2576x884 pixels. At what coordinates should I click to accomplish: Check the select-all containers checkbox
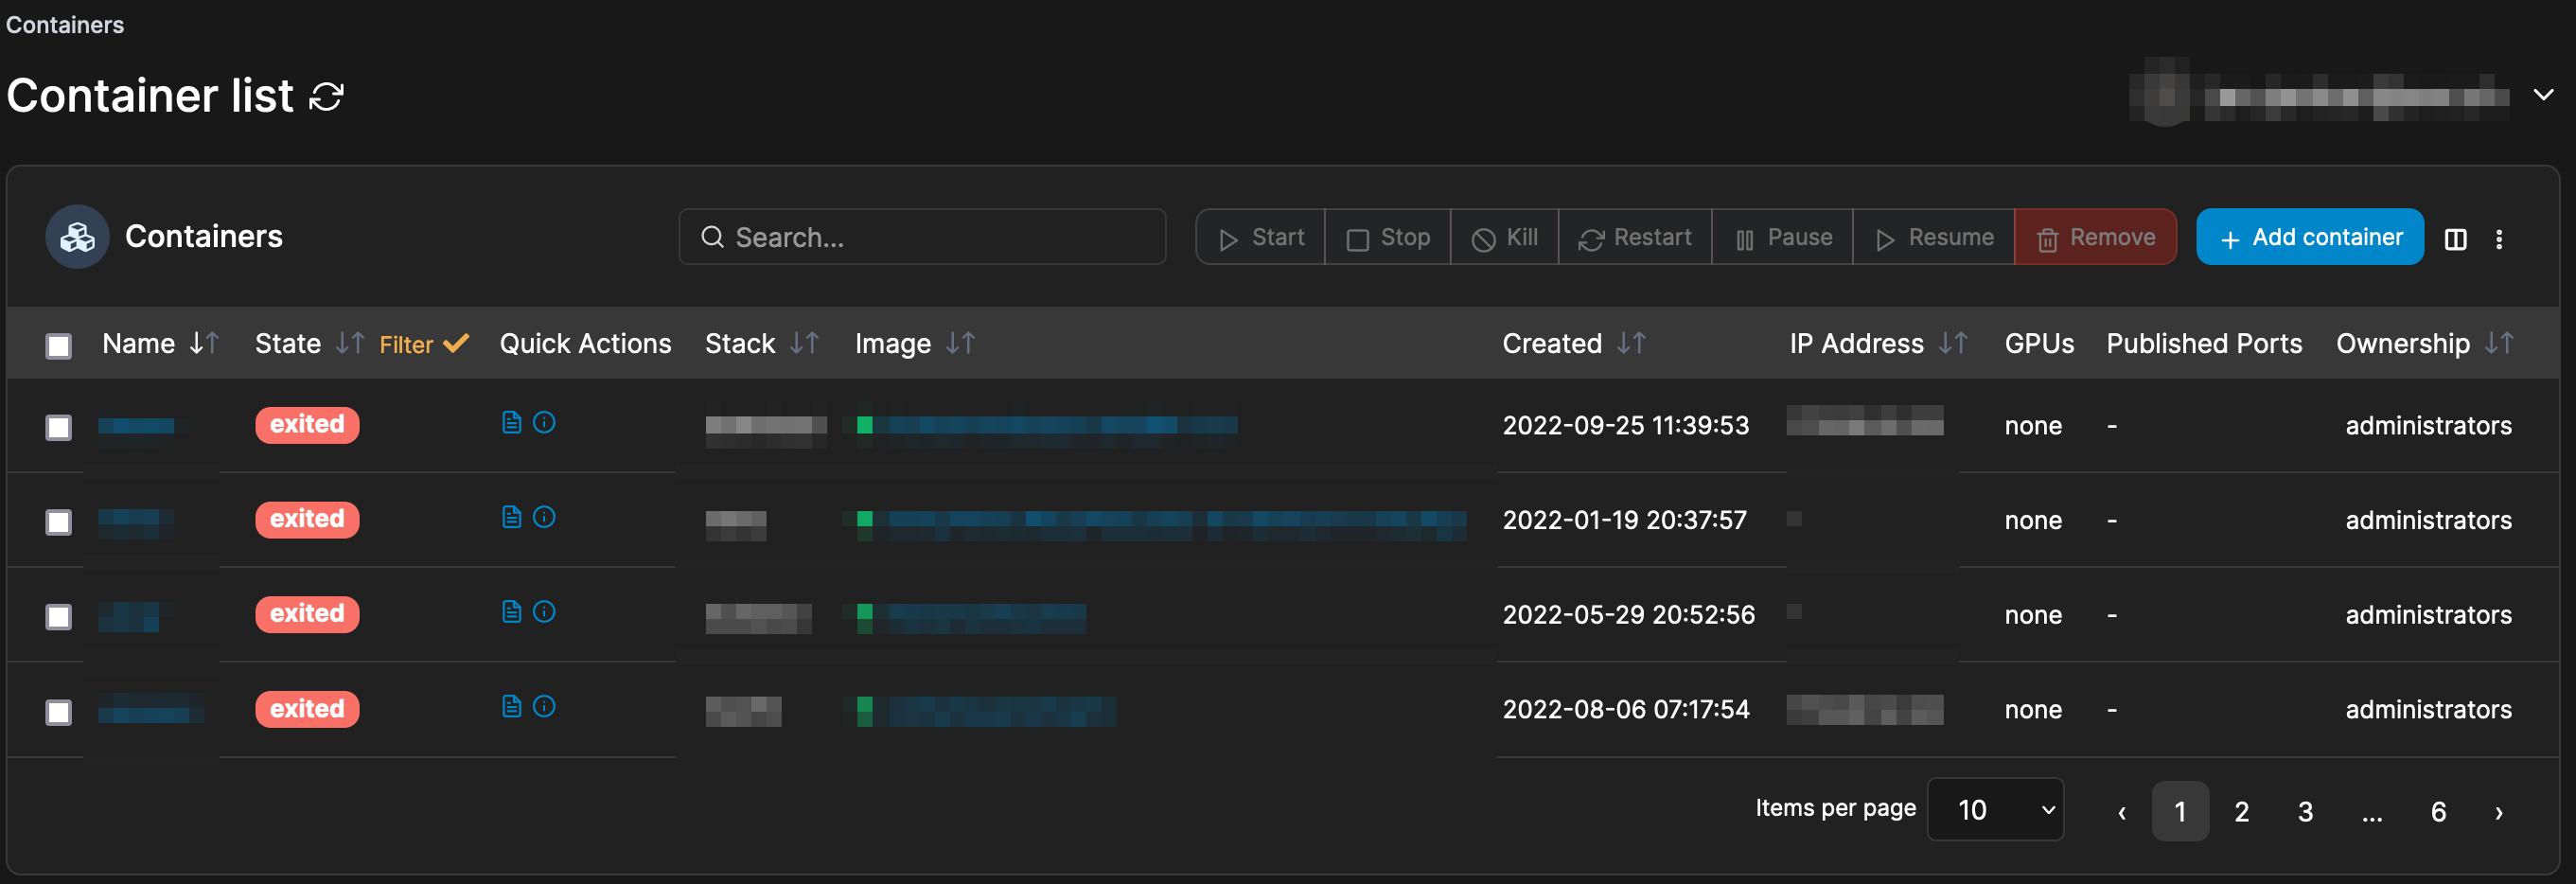click(x=59, y=346)
